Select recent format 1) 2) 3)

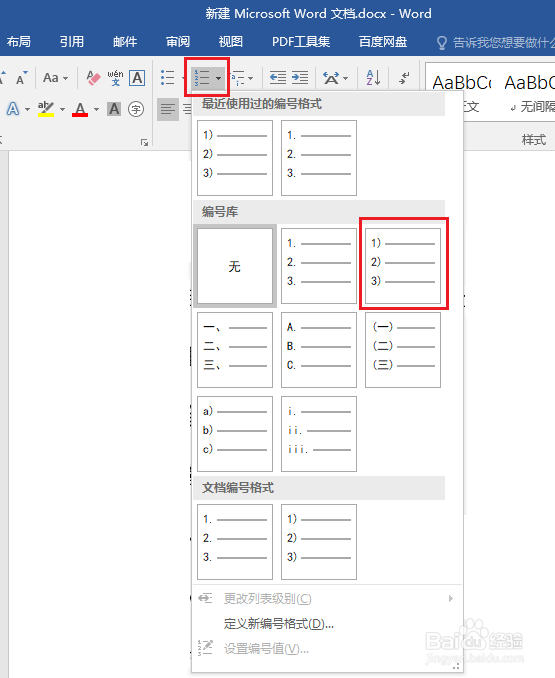coord(235,158)
